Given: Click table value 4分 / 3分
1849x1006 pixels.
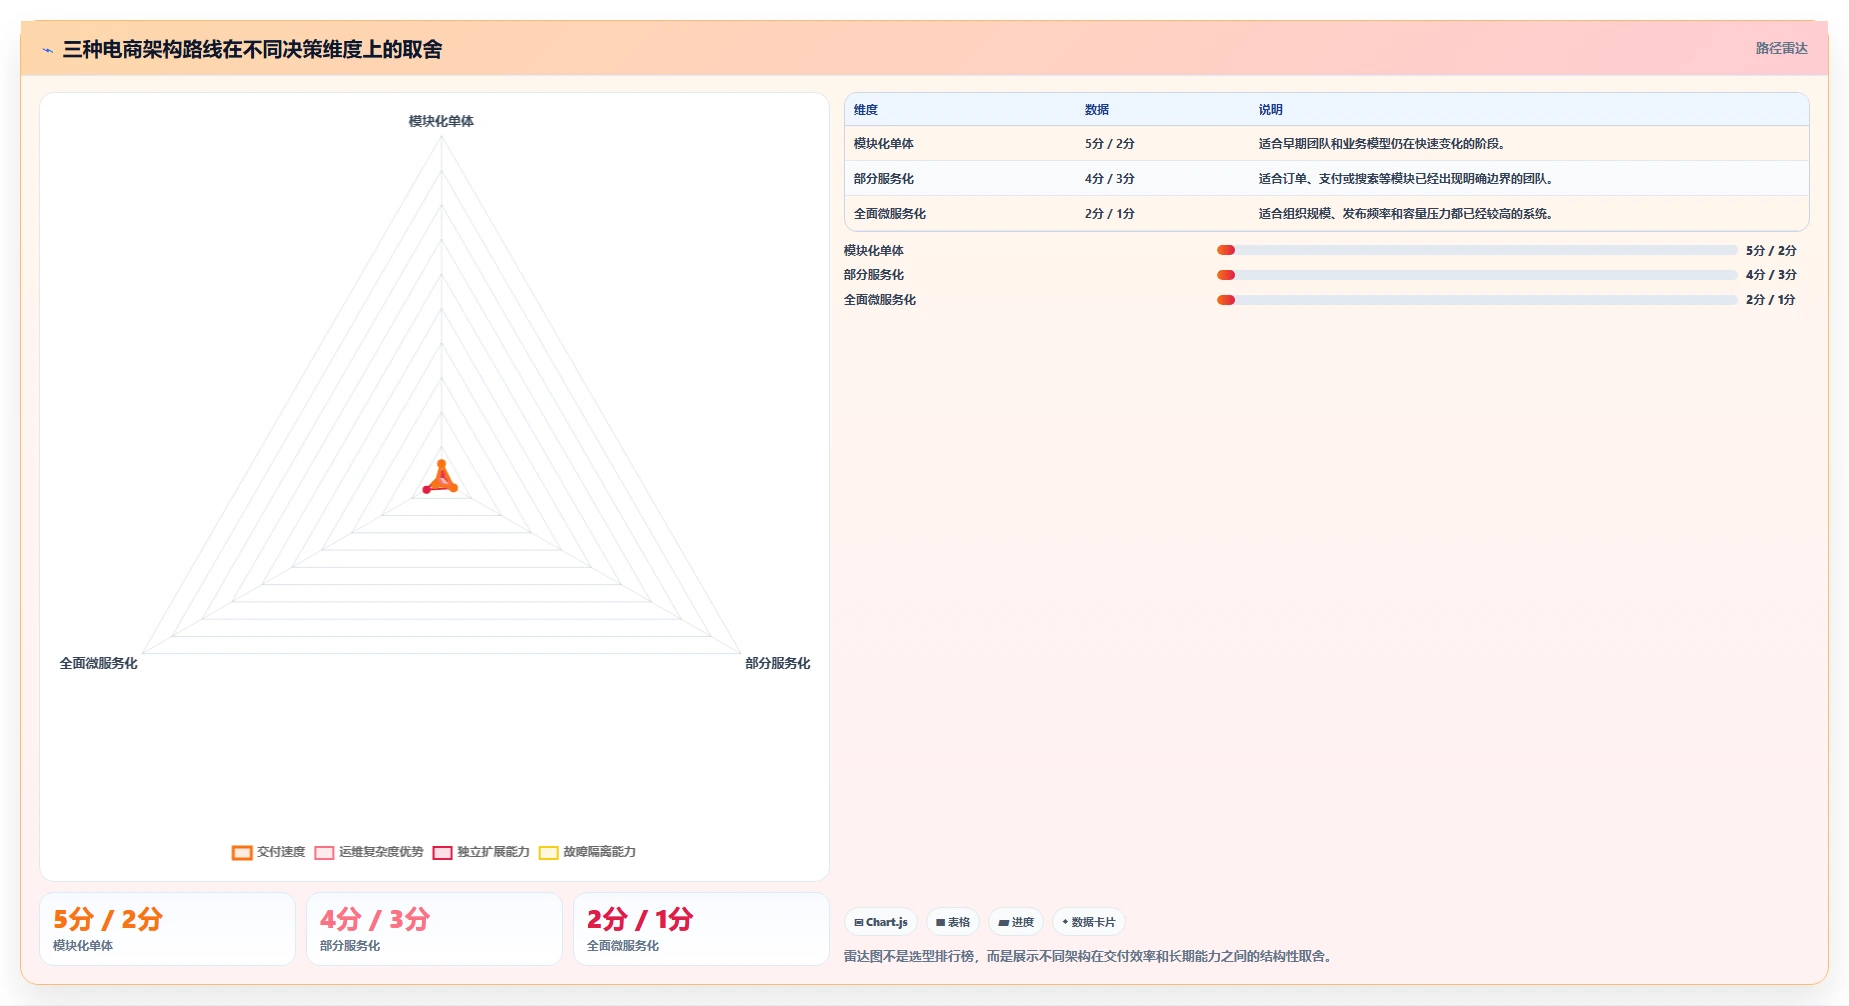Looking at the screenshot, I should pos(1109,179).
